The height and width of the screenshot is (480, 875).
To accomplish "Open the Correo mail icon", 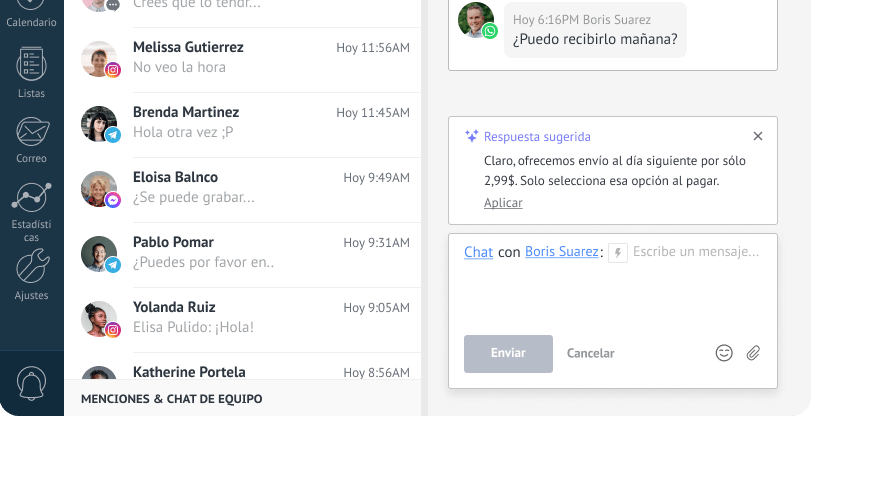I will 32,132.
